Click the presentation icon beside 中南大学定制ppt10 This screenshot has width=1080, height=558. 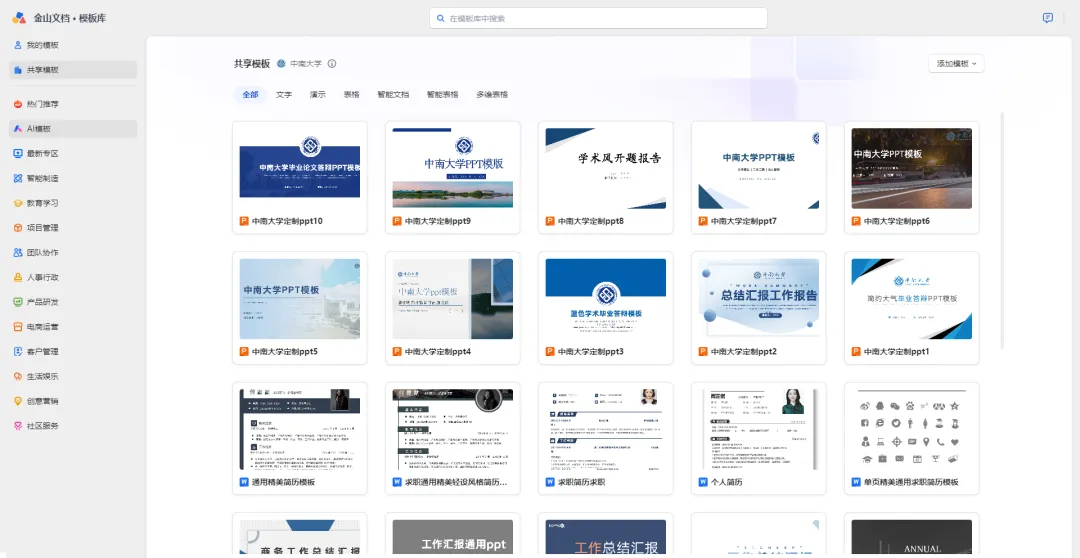244,221
